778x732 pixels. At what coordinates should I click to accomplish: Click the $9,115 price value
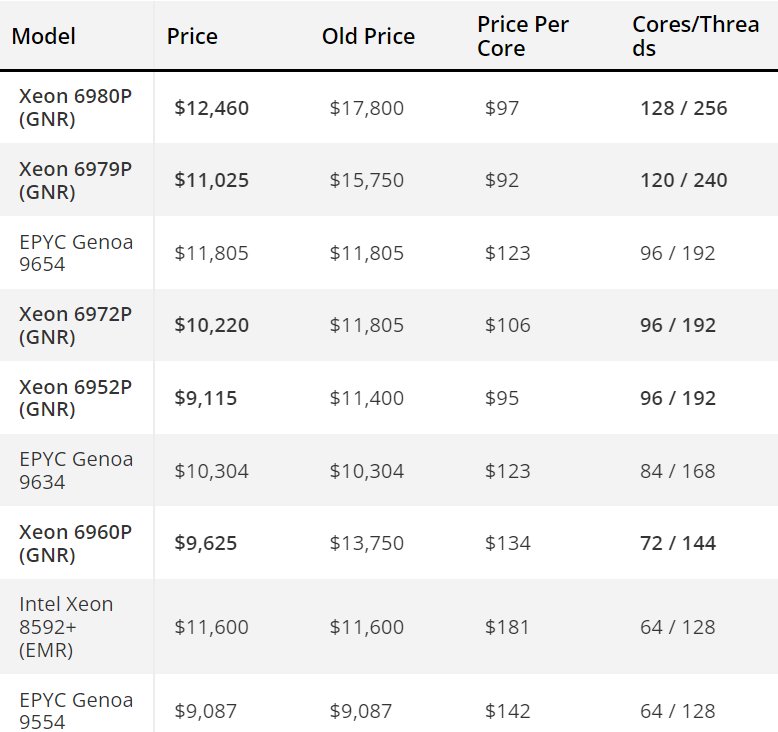(205, 398)
